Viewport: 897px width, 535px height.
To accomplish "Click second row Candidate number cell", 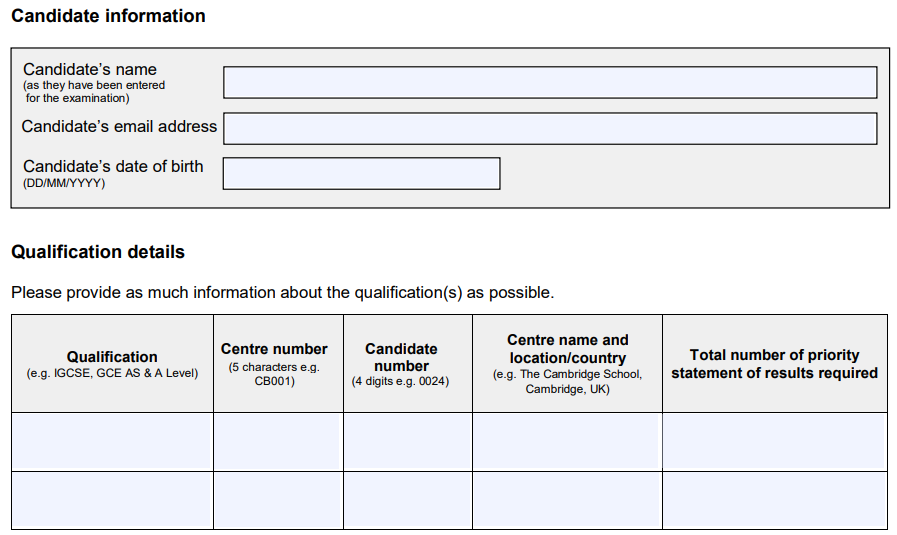I will pyautogui.click(x=408, y=500).
